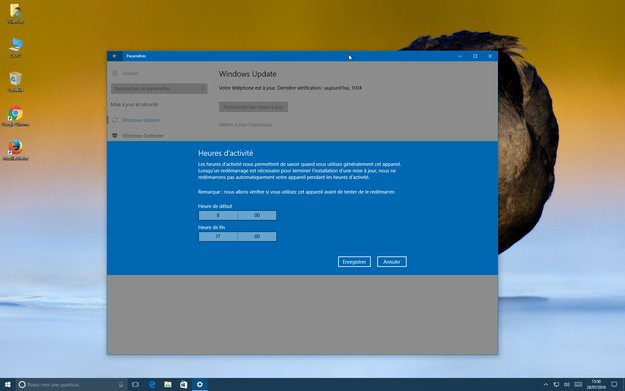The width and height of the screenshot is (625, 391).
Task: Click the Cortana microphone icon
Action: click(121, 385)
